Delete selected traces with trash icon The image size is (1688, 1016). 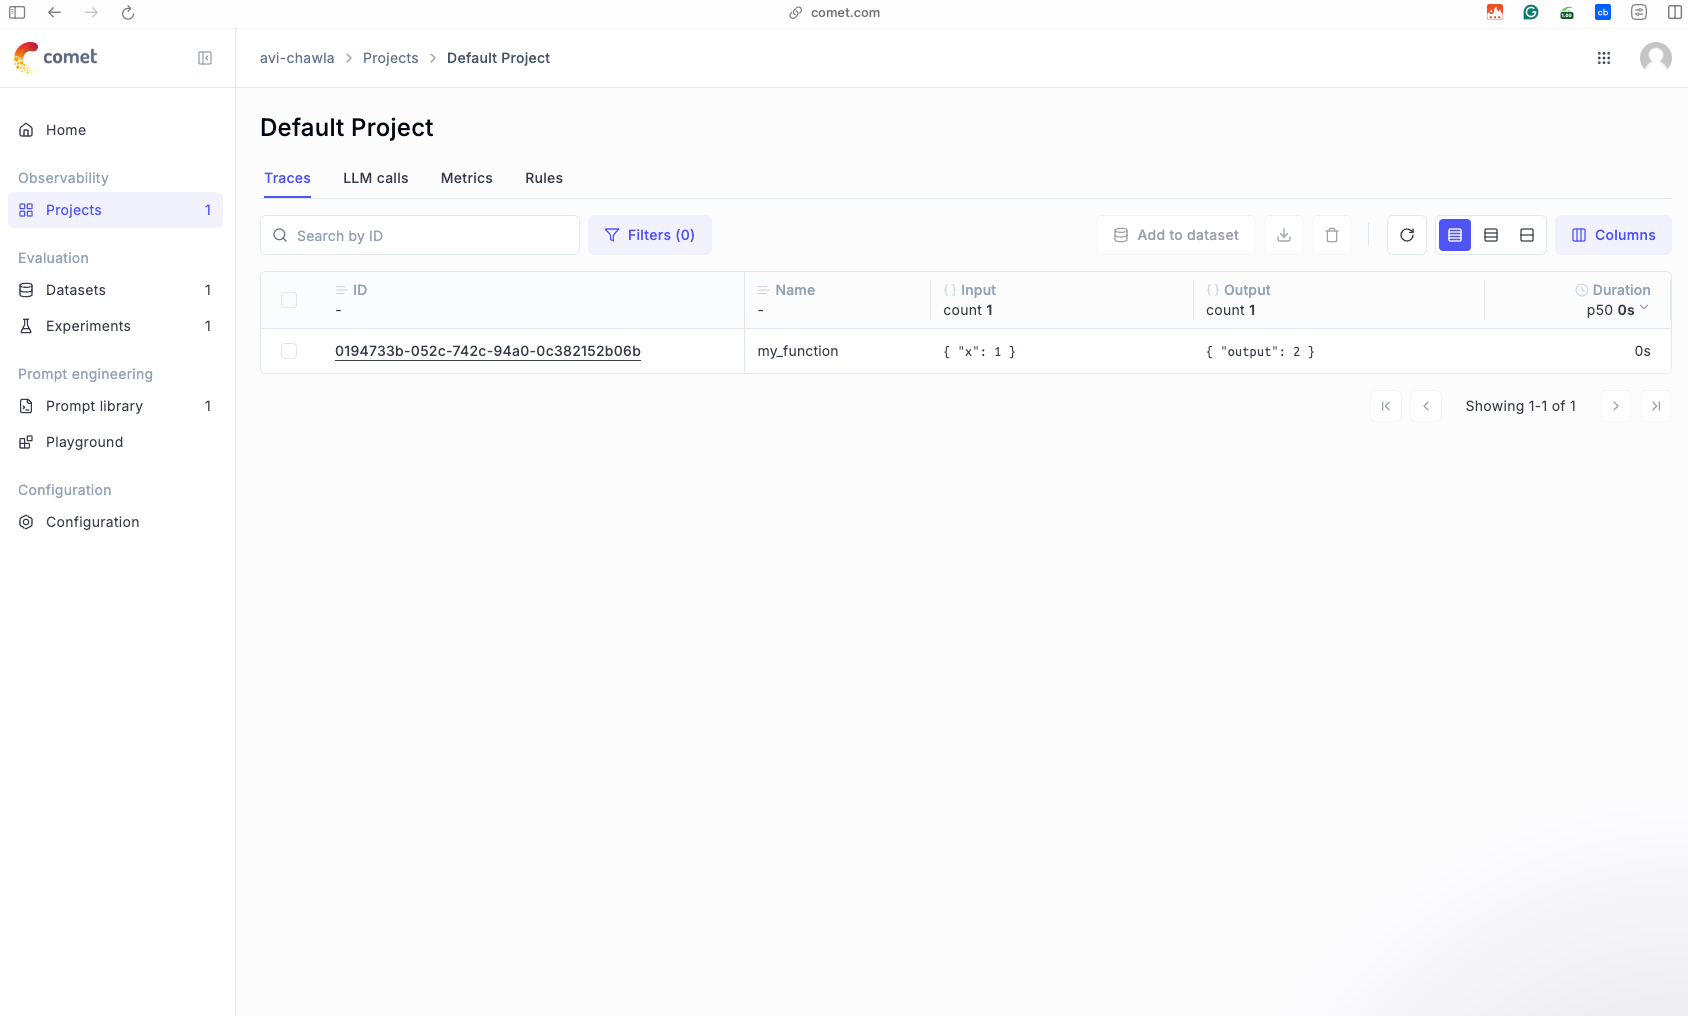[x=1332, y=235]
